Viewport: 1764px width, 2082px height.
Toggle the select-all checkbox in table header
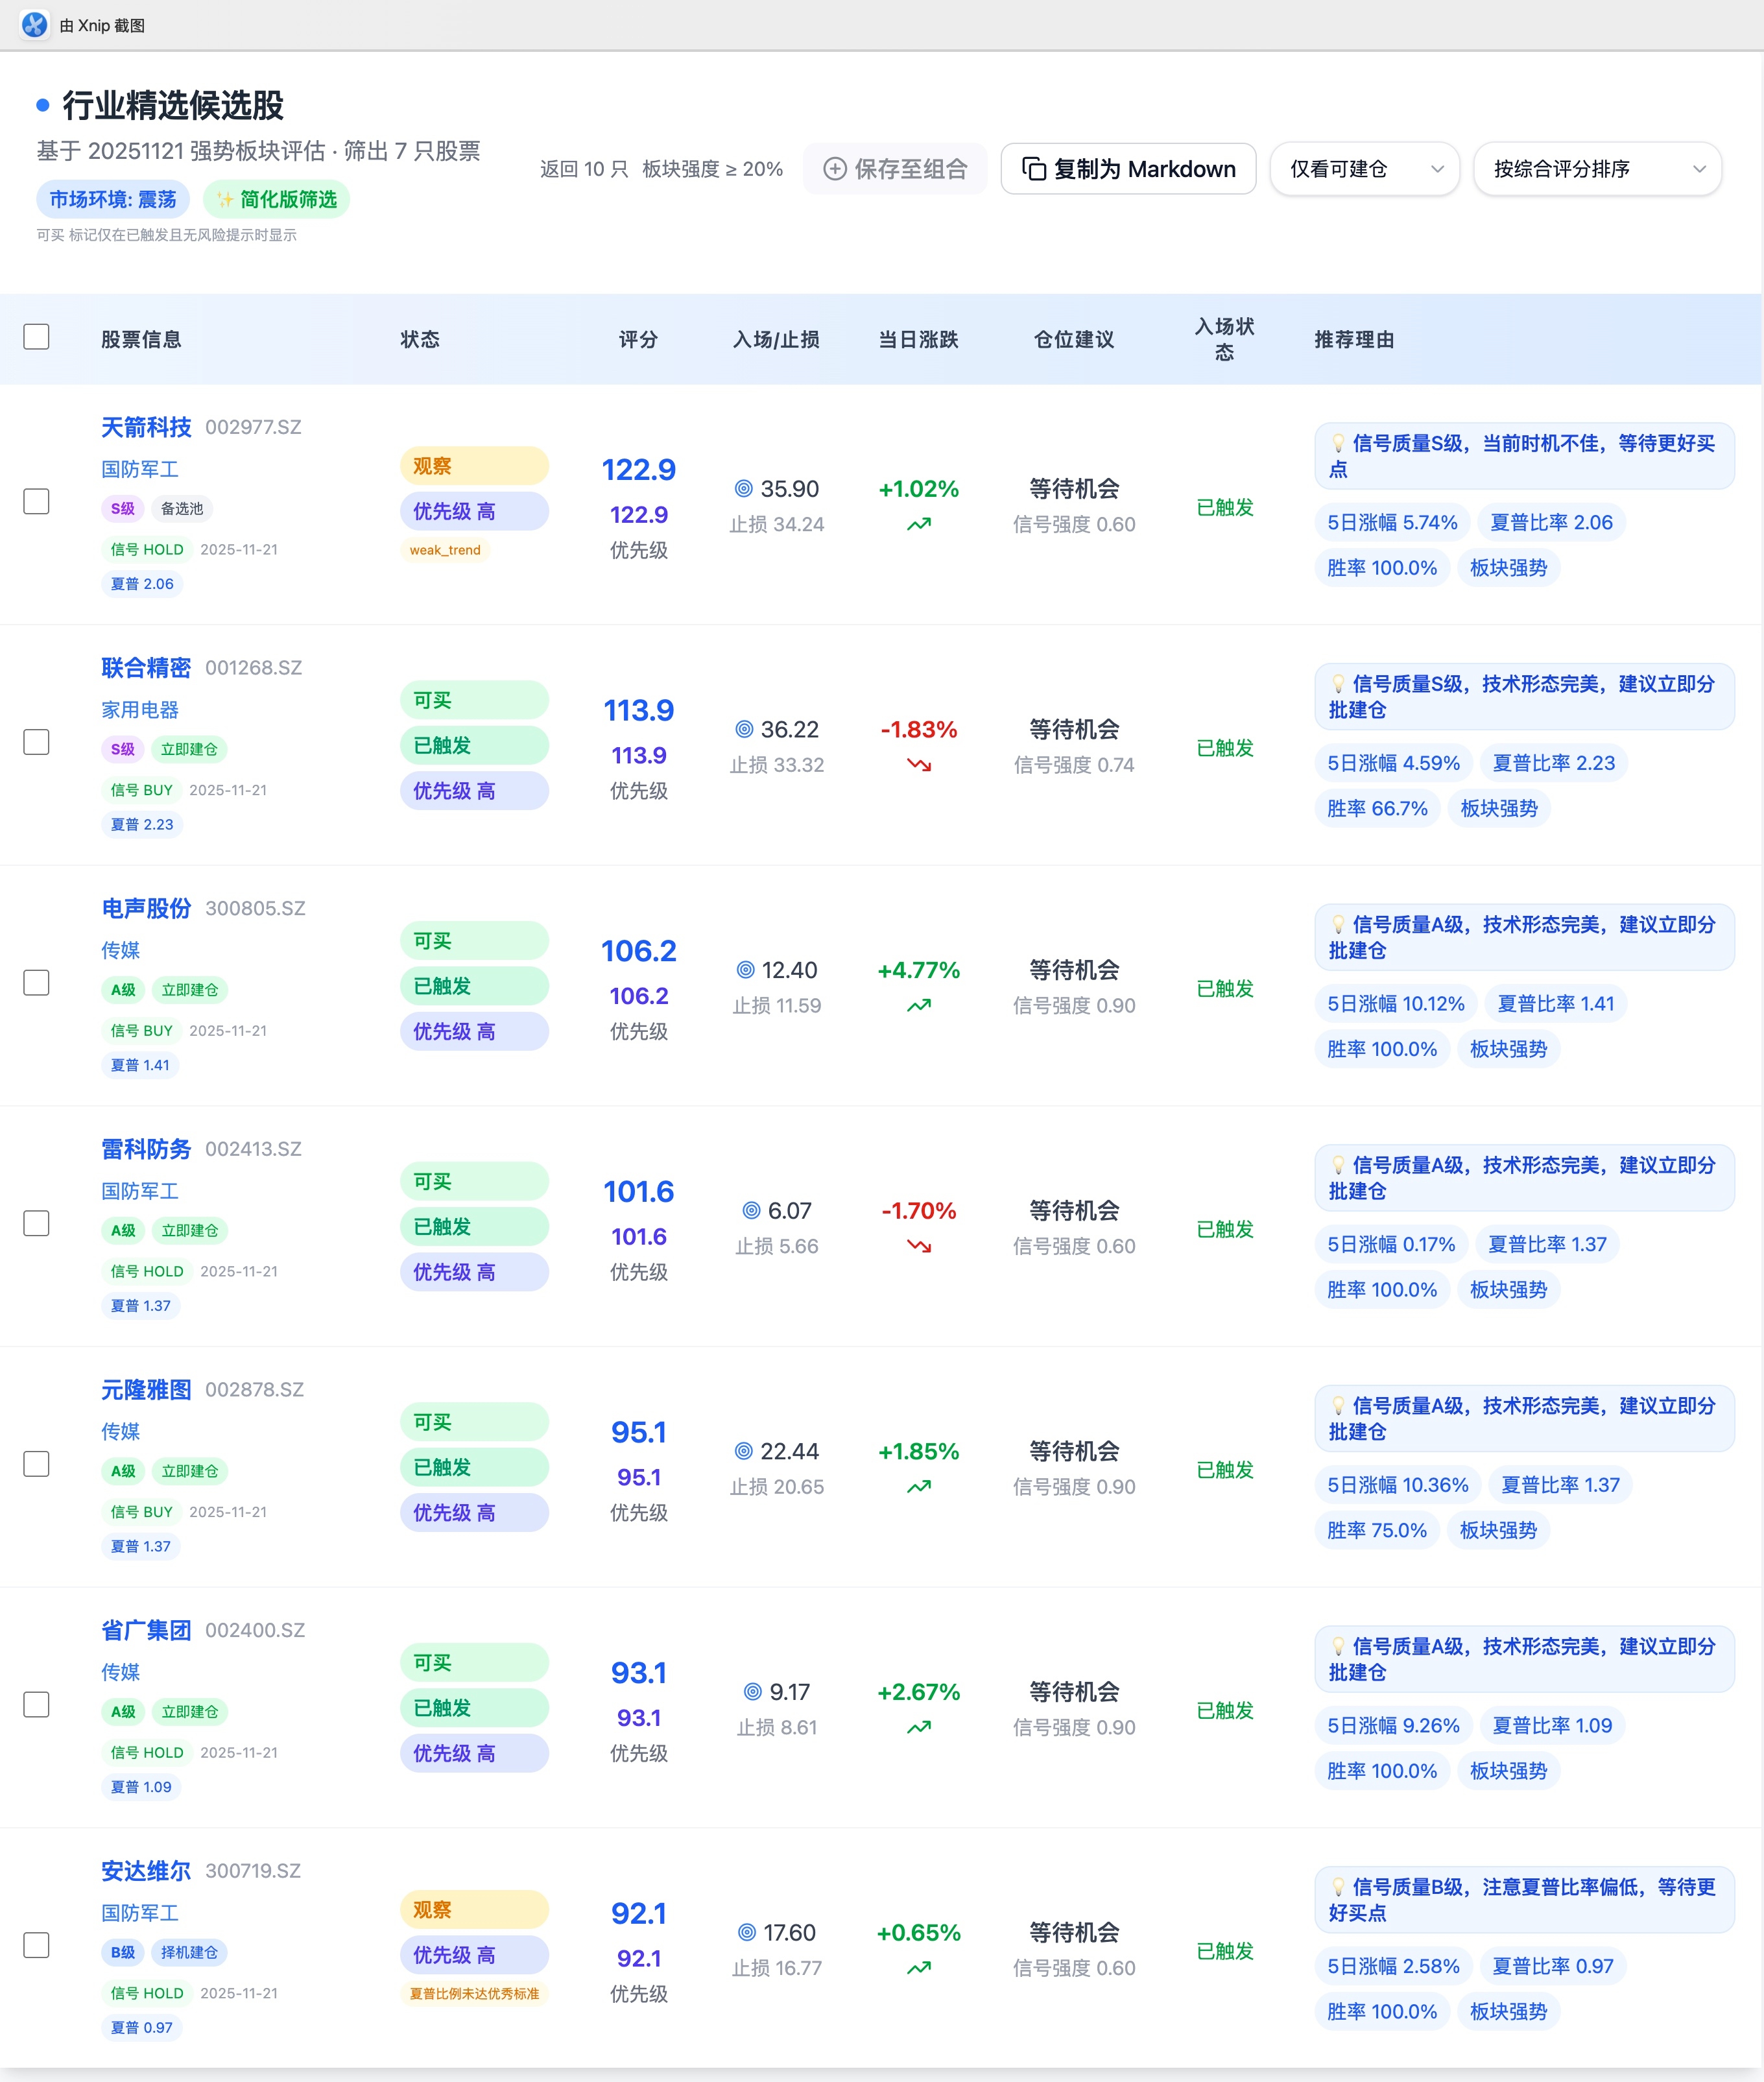pos(36,337)
